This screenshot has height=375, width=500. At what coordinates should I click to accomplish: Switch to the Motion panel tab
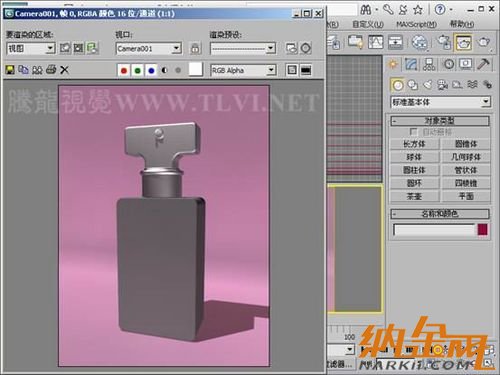click(449, 64)
